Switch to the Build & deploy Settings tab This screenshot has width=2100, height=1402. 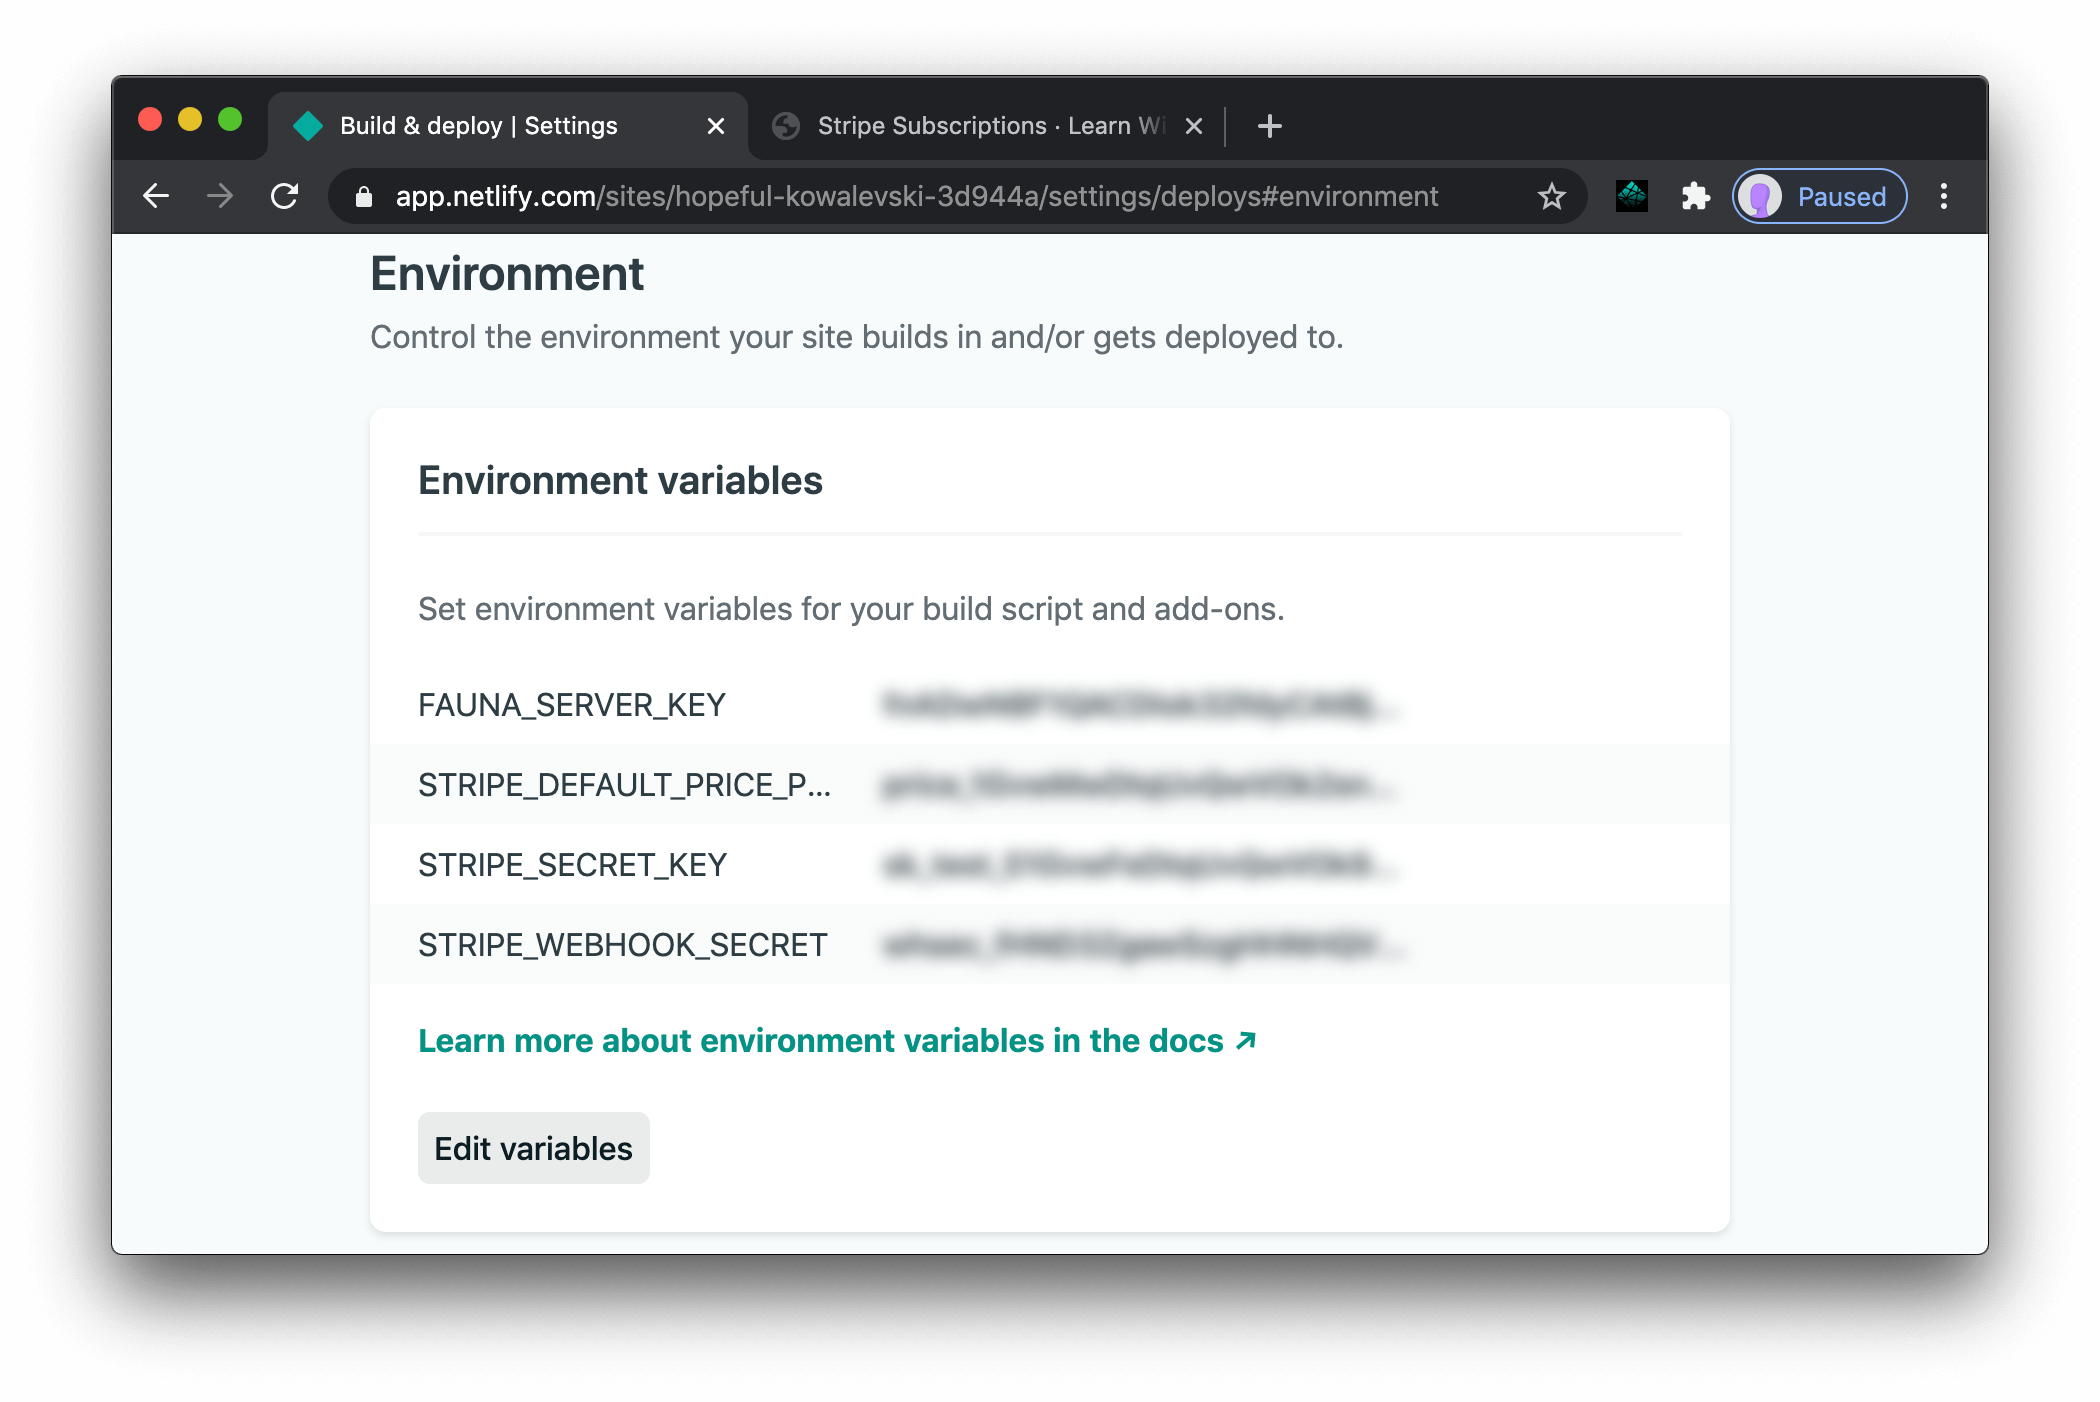click(478, 125)
